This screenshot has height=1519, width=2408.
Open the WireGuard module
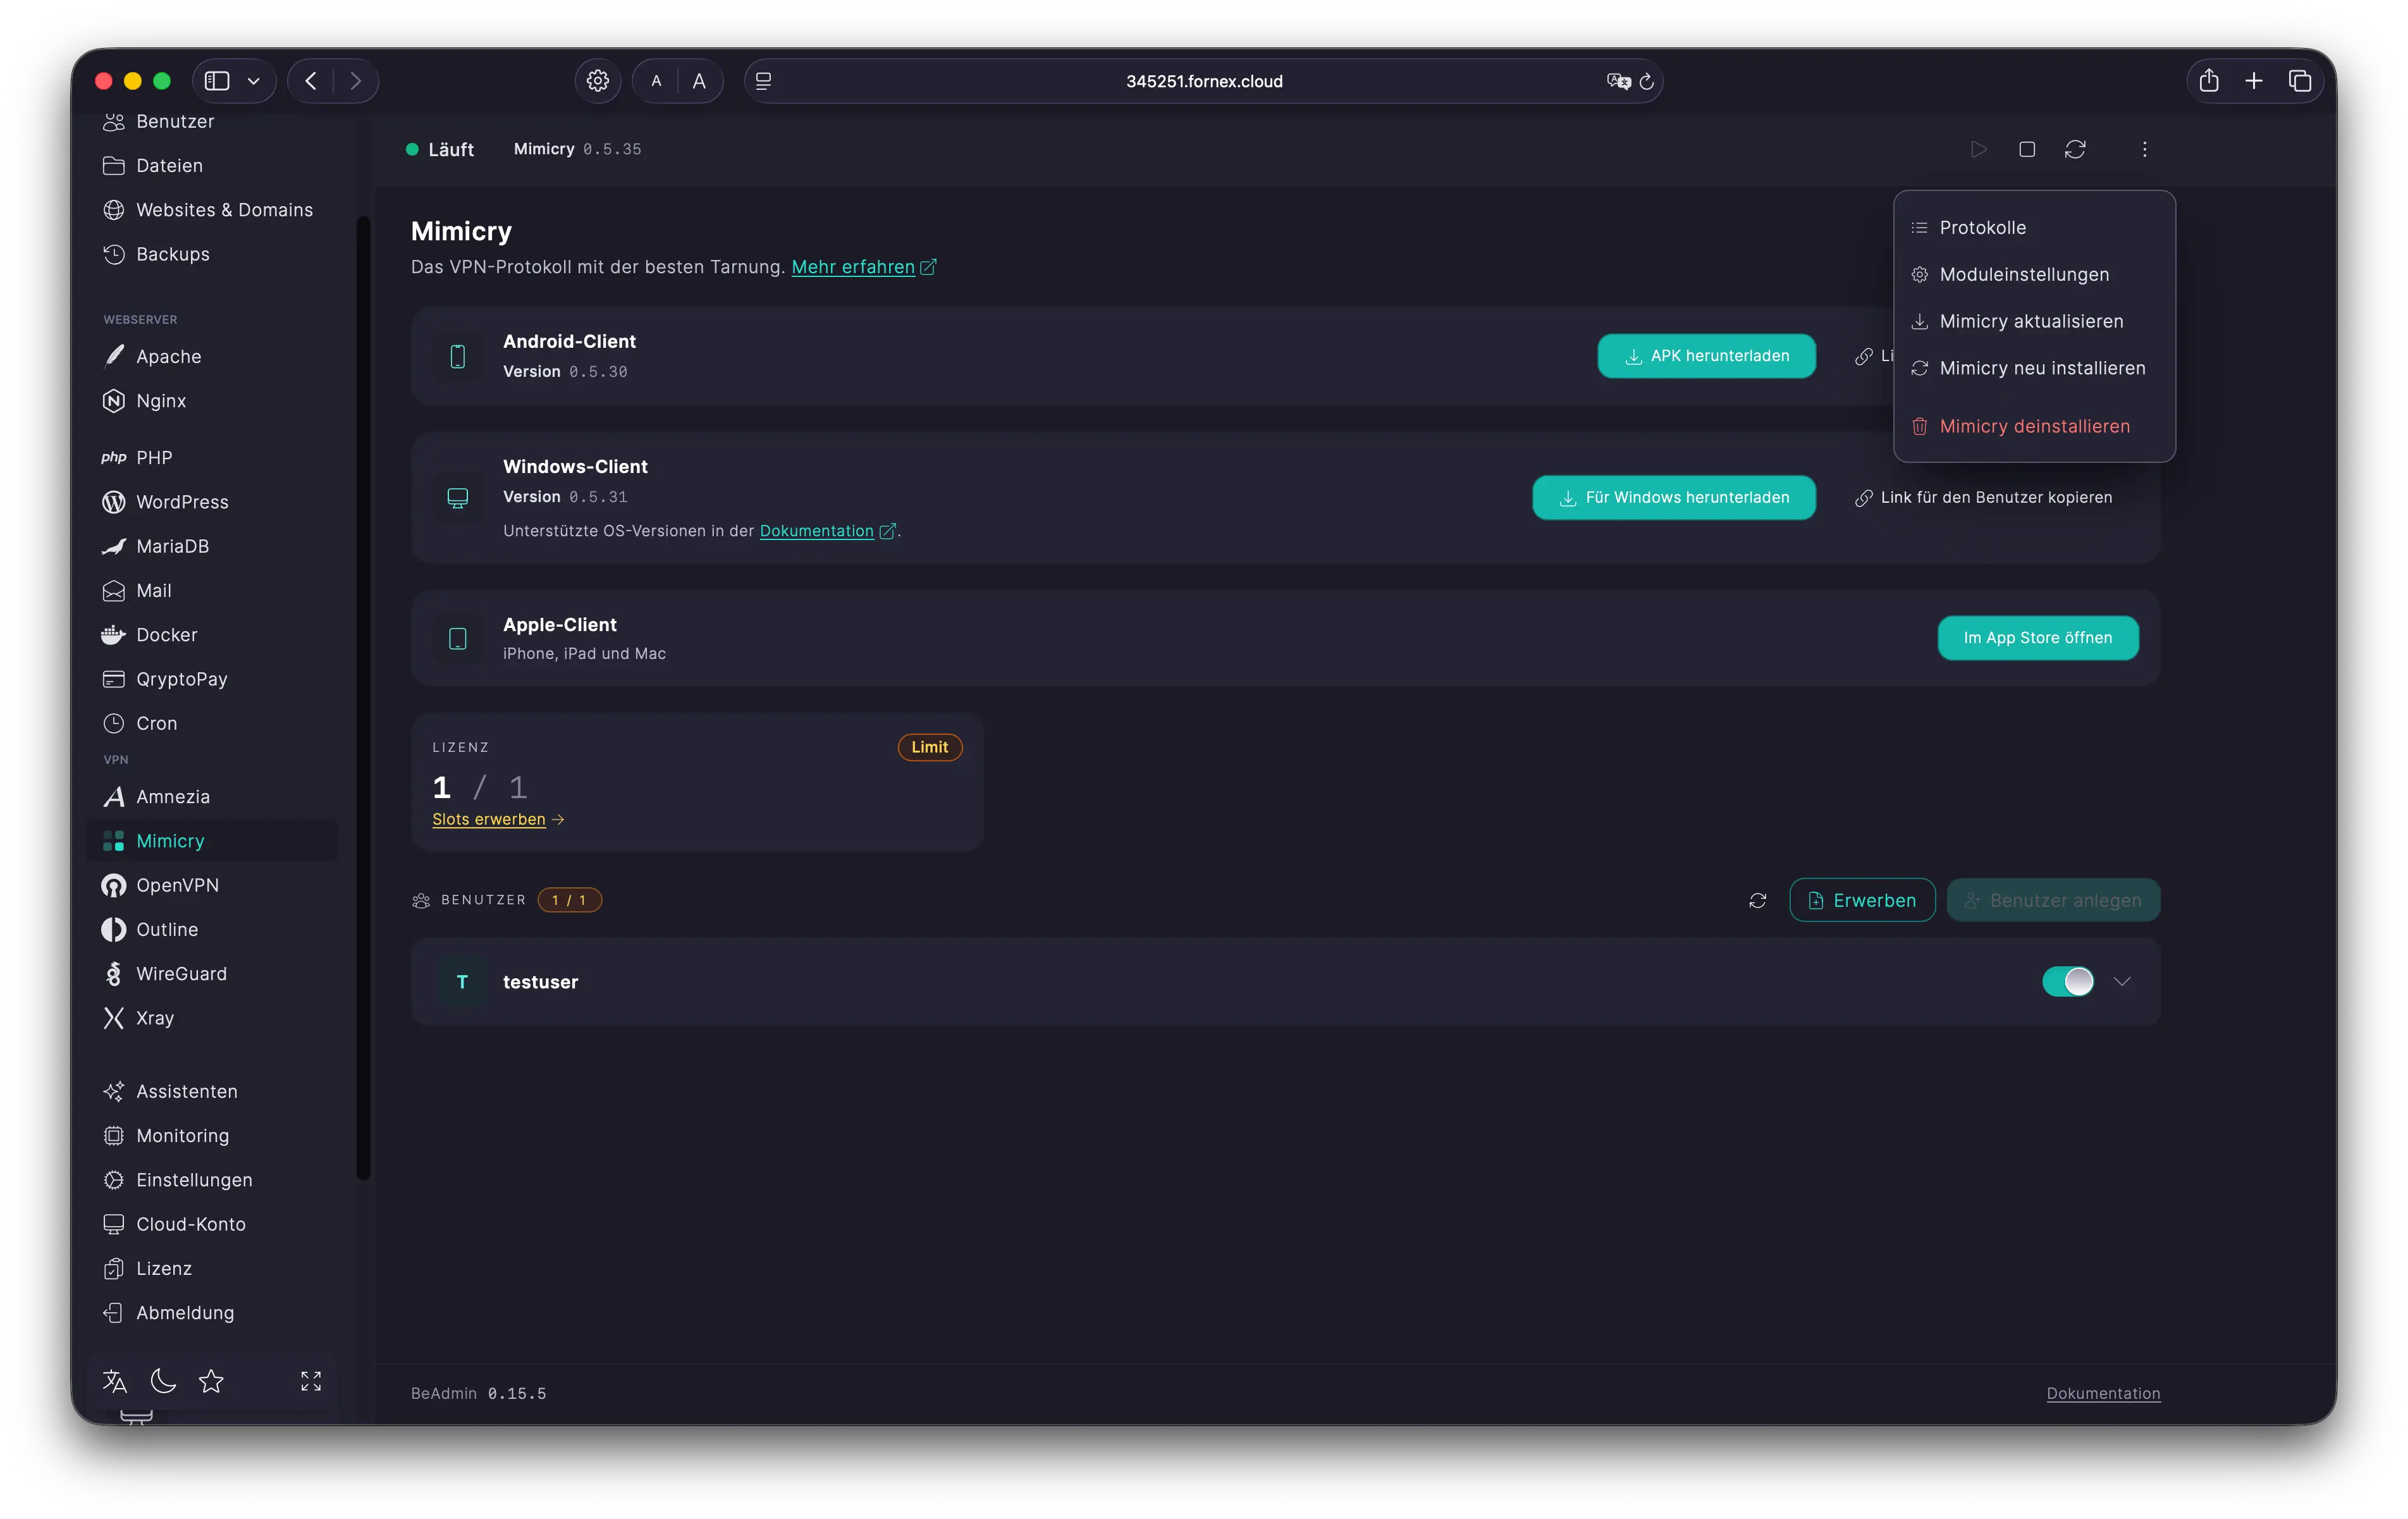coord(164,974)
